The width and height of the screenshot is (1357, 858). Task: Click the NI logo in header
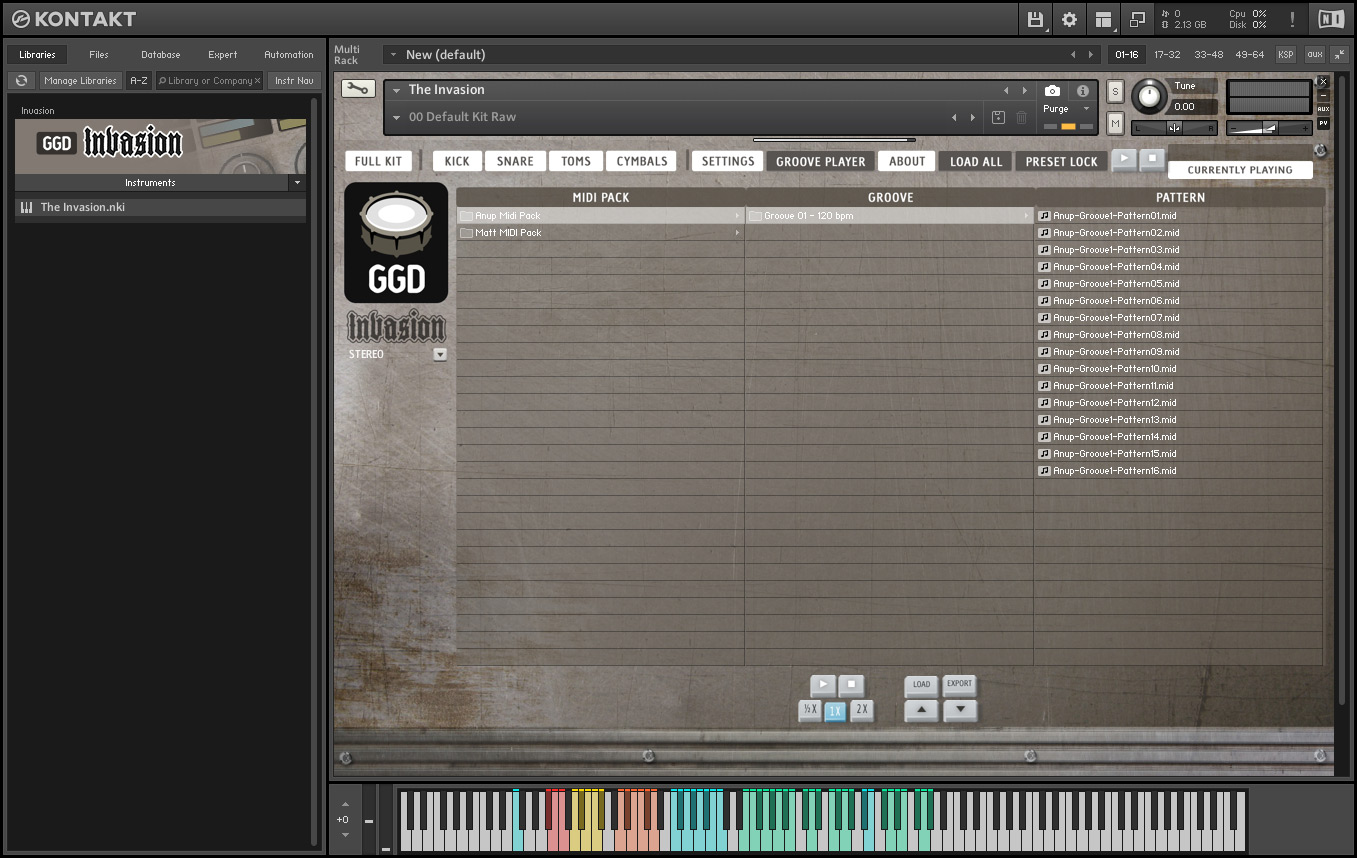click(x=1331, y=19)
